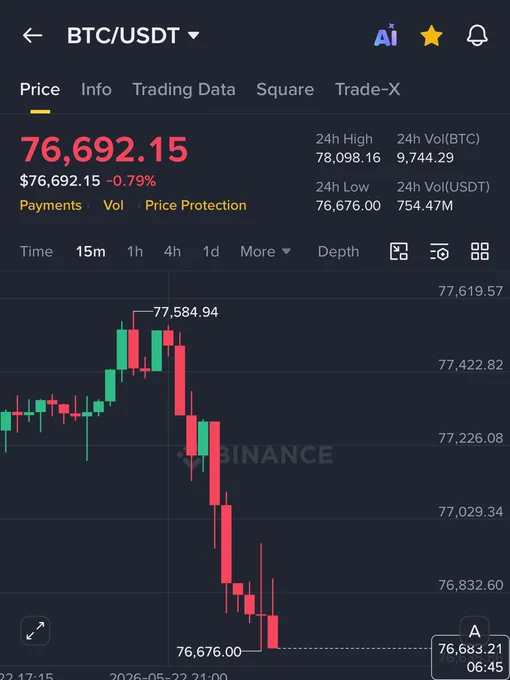Tap the Payments link
This screenshot has width=510, height=680.
(51, 205)
